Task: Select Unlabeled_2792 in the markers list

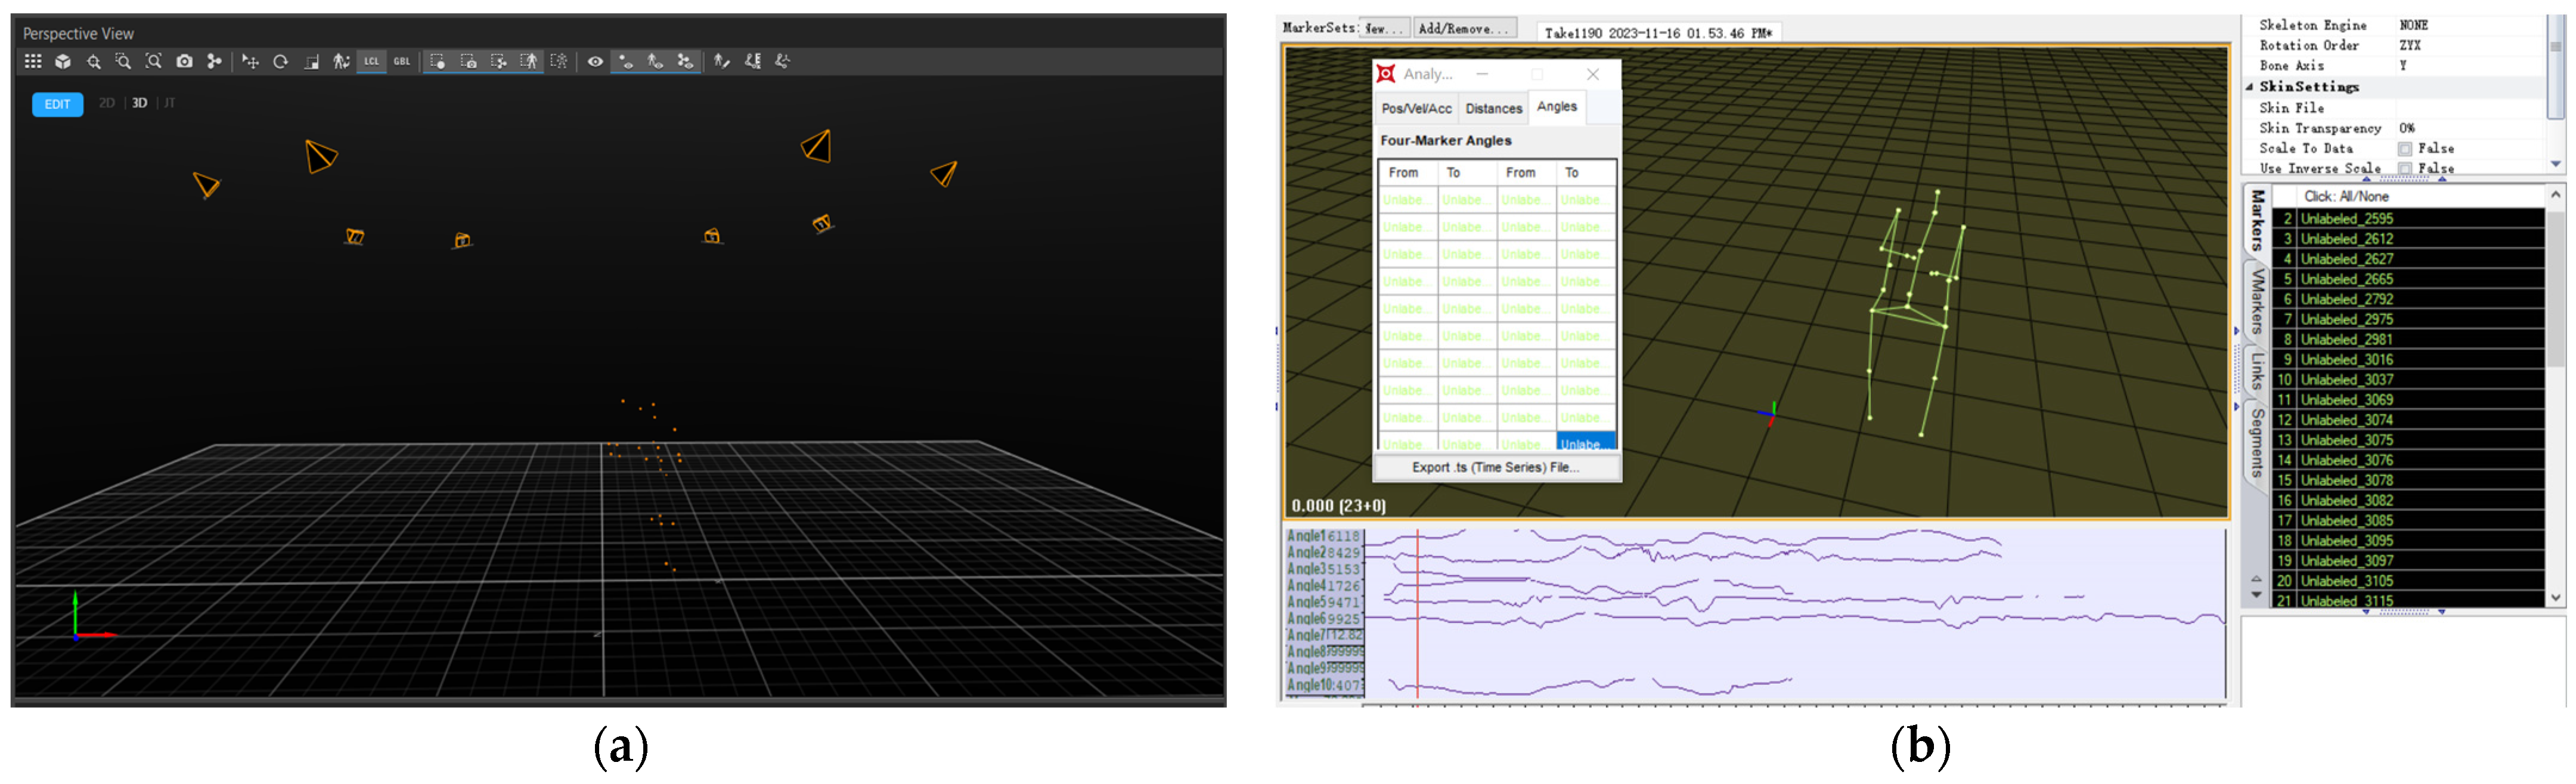Action: [x=2346, y=299]
